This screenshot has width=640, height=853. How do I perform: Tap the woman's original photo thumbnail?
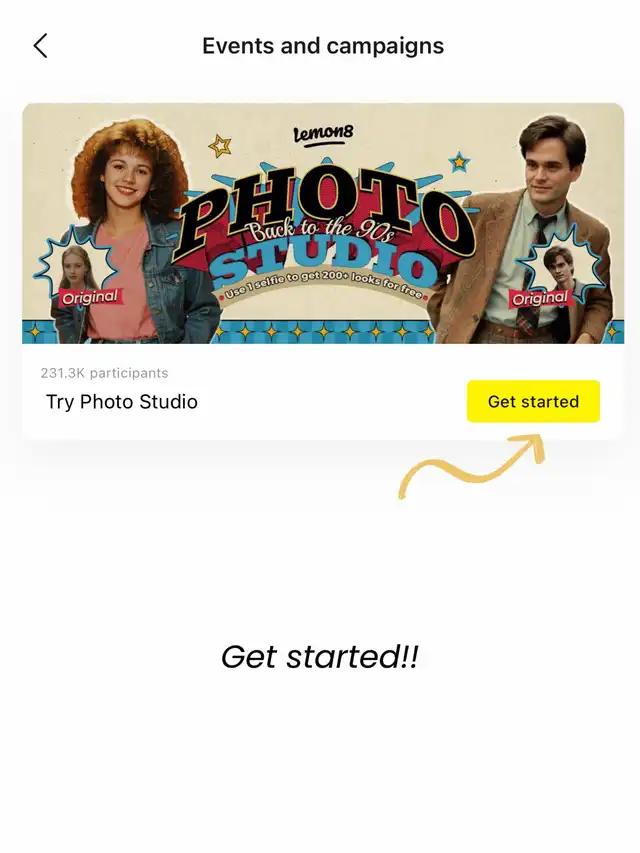tap(76, 268)
